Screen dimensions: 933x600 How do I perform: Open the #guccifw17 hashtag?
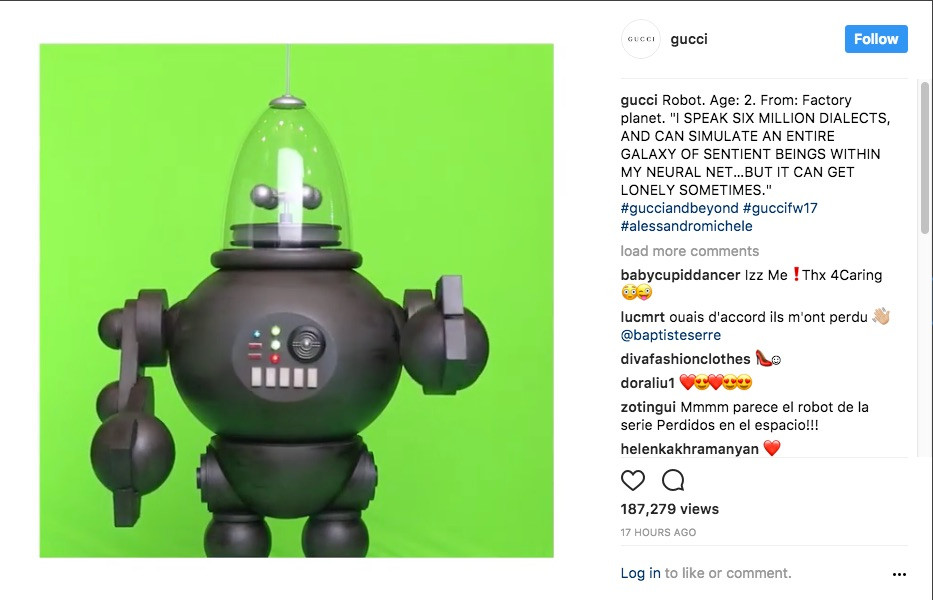point(780,208)
